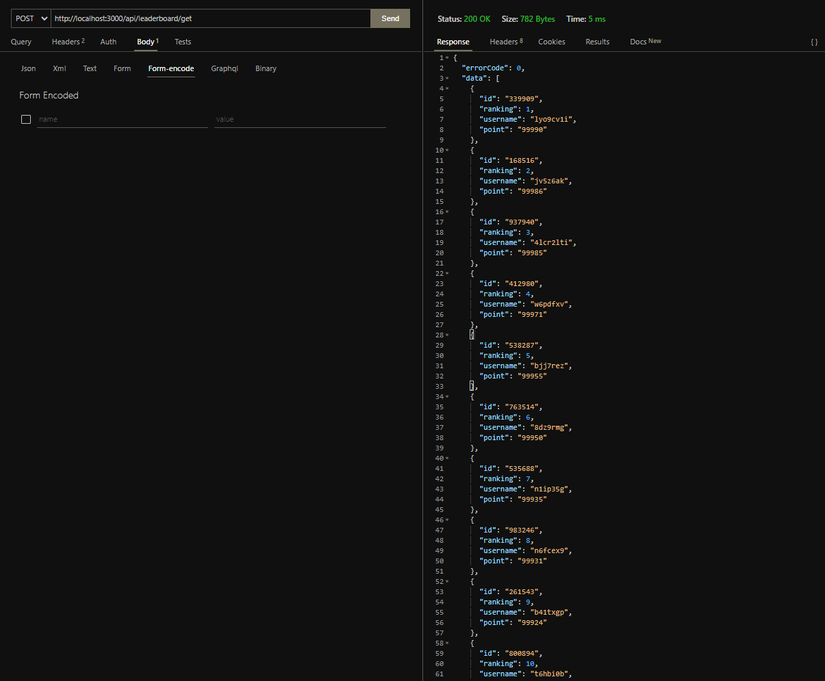Image resolution: width=825 pixels, height=681 pixels.
Task: Fold the object starting at line 52
Action: [x=447, y=582]
